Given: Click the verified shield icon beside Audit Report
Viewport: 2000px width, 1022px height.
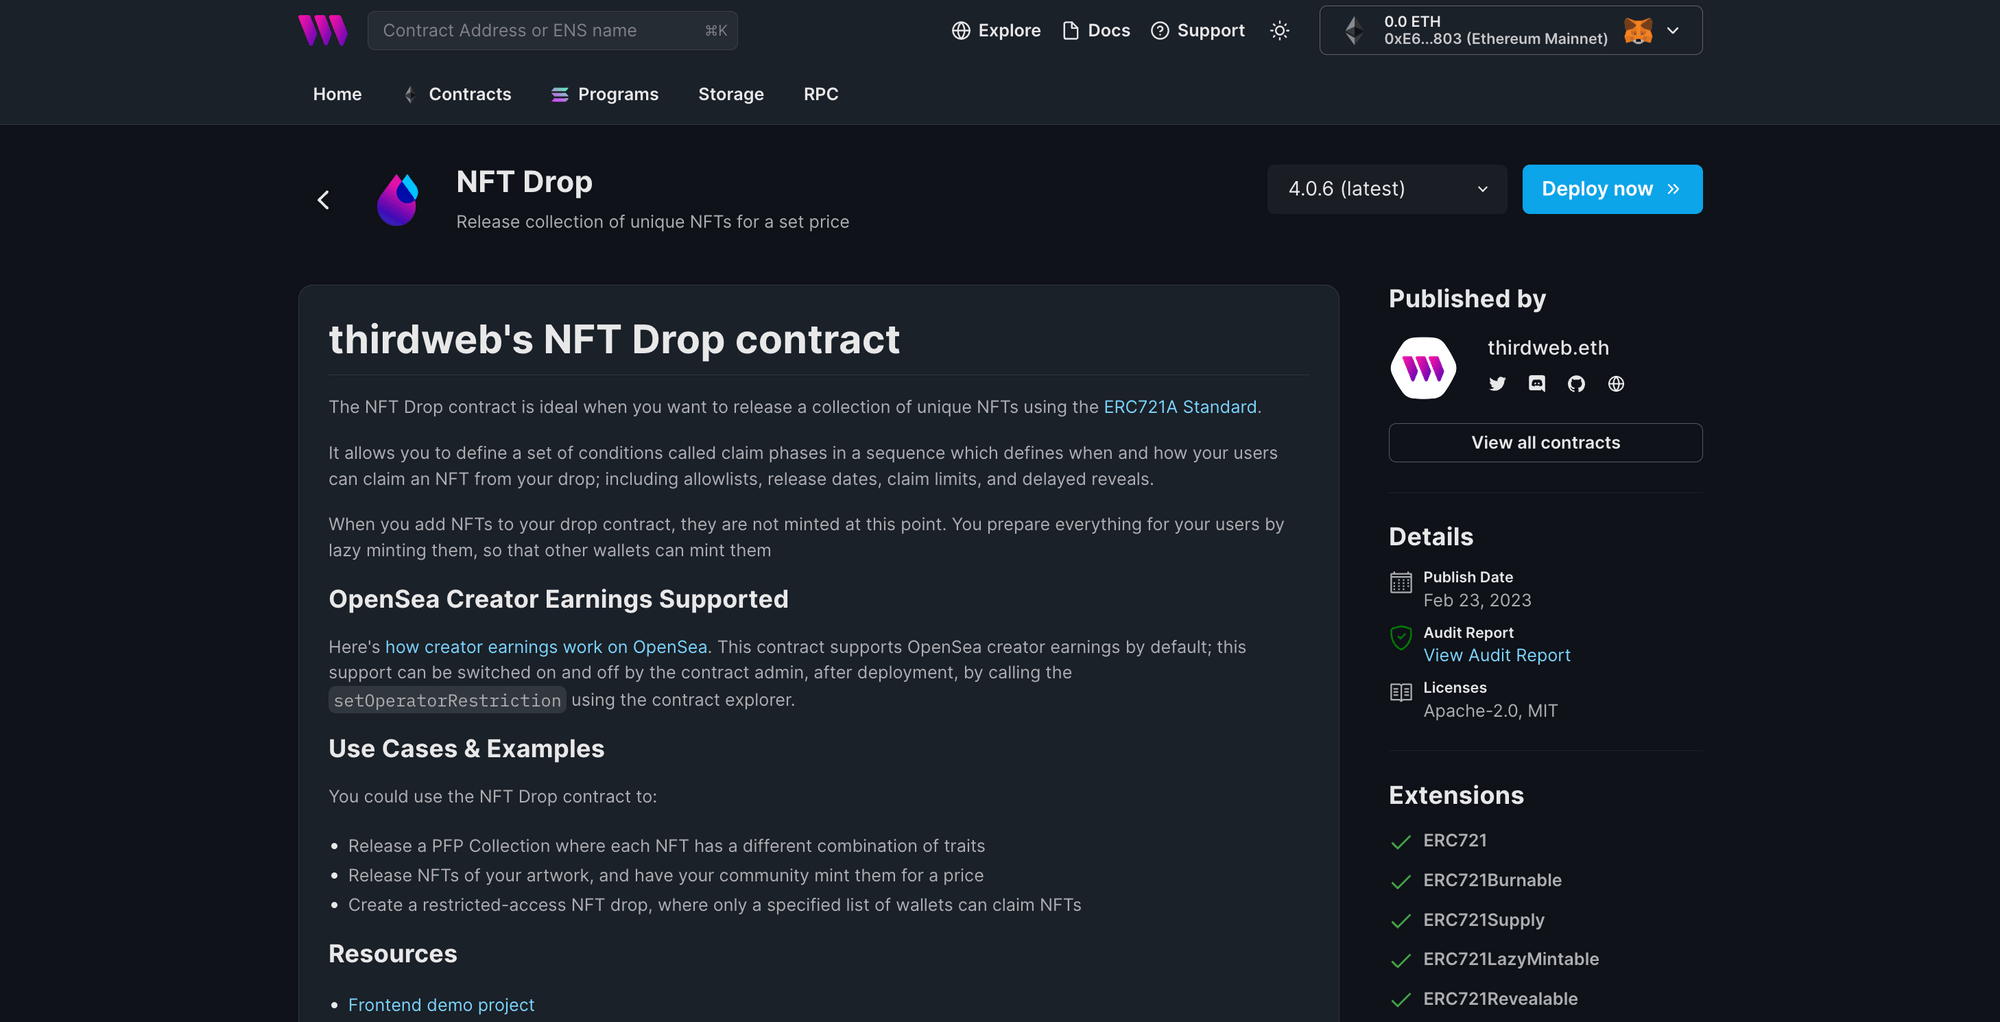Looking at the screenshot, I should pos(1399,639).
